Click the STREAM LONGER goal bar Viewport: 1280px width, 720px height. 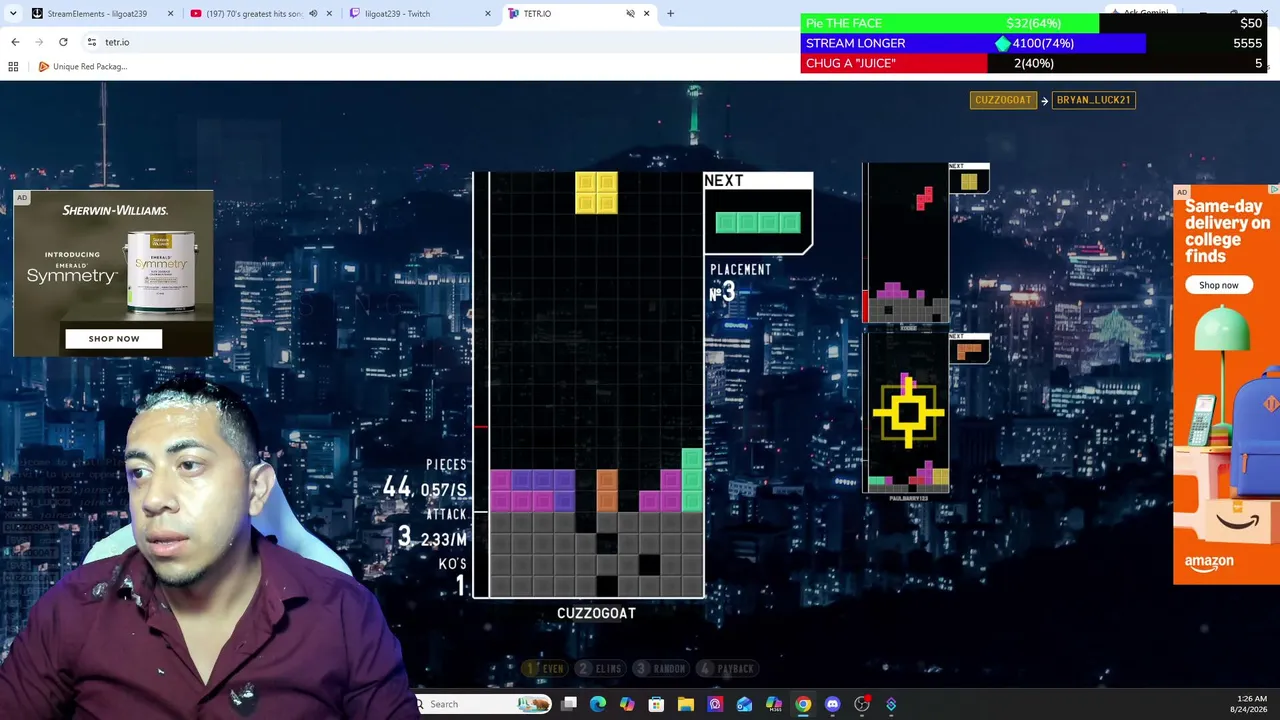(1035, 43)
